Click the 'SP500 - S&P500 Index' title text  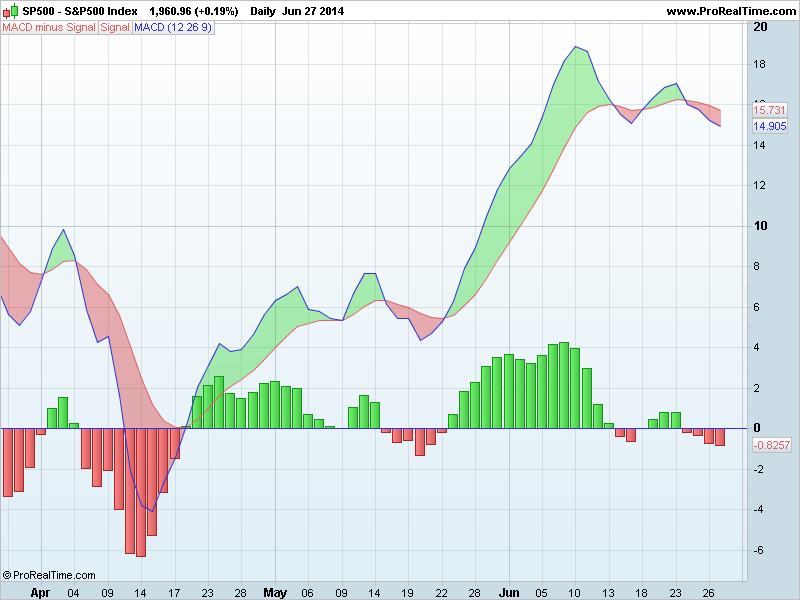pos(80,11)
